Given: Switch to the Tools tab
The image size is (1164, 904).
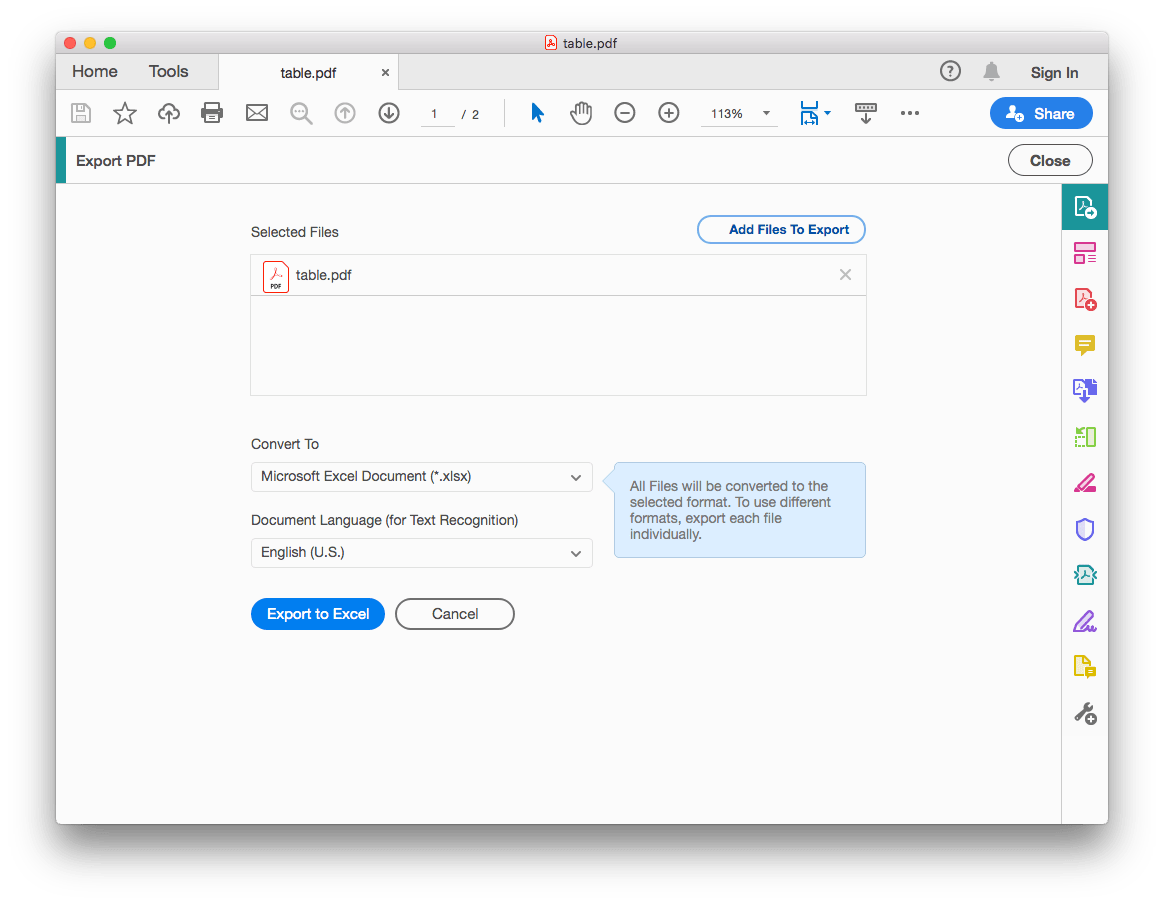Looking at the screenshot, I should (169, 72).
